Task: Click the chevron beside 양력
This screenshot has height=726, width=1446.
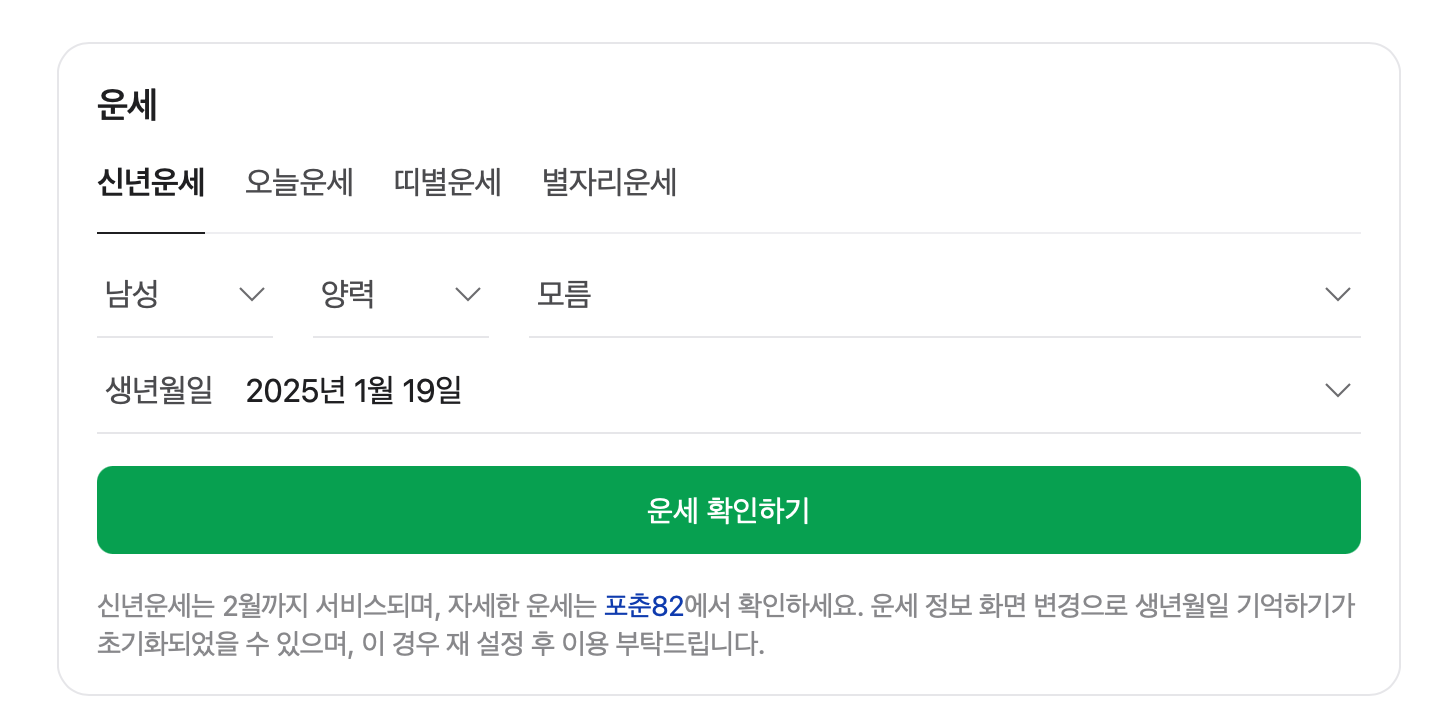Action: [x=467, y=293]
